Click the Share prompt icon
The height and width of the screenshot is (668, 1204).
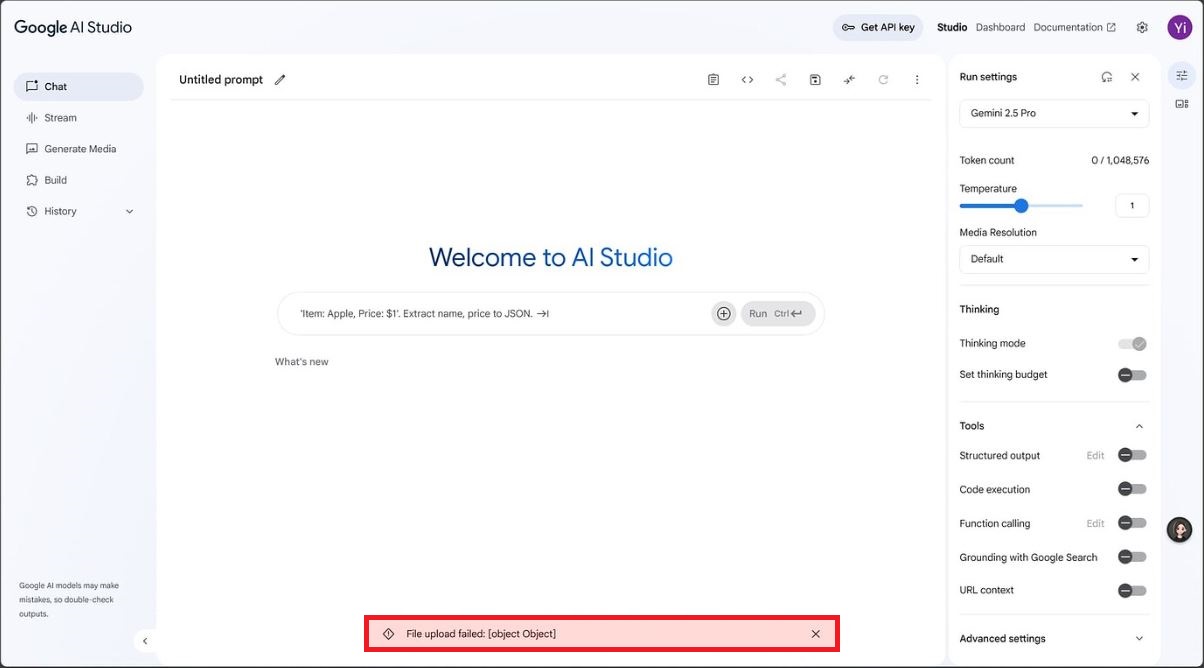(781, 80)
